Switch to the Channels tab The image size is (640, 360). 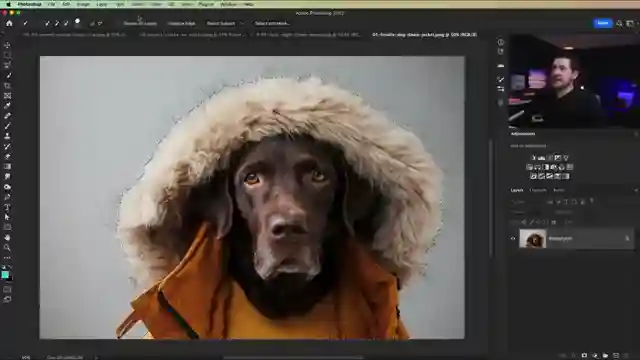(x=538, y=190)
